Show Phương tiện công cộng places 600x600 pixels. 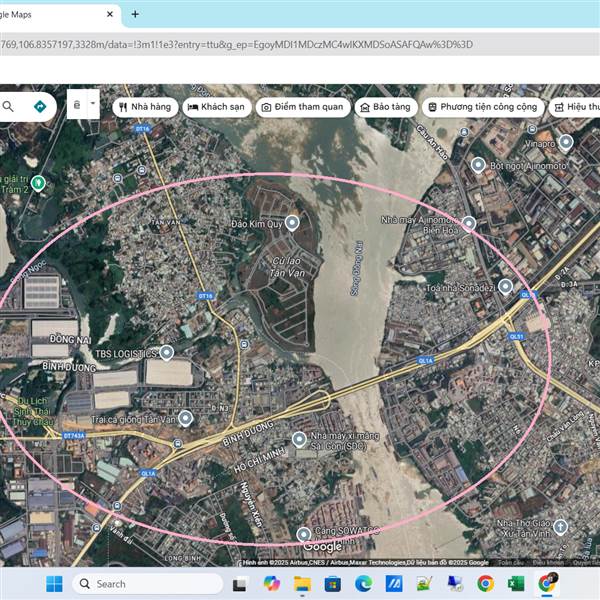pos(483,107)
